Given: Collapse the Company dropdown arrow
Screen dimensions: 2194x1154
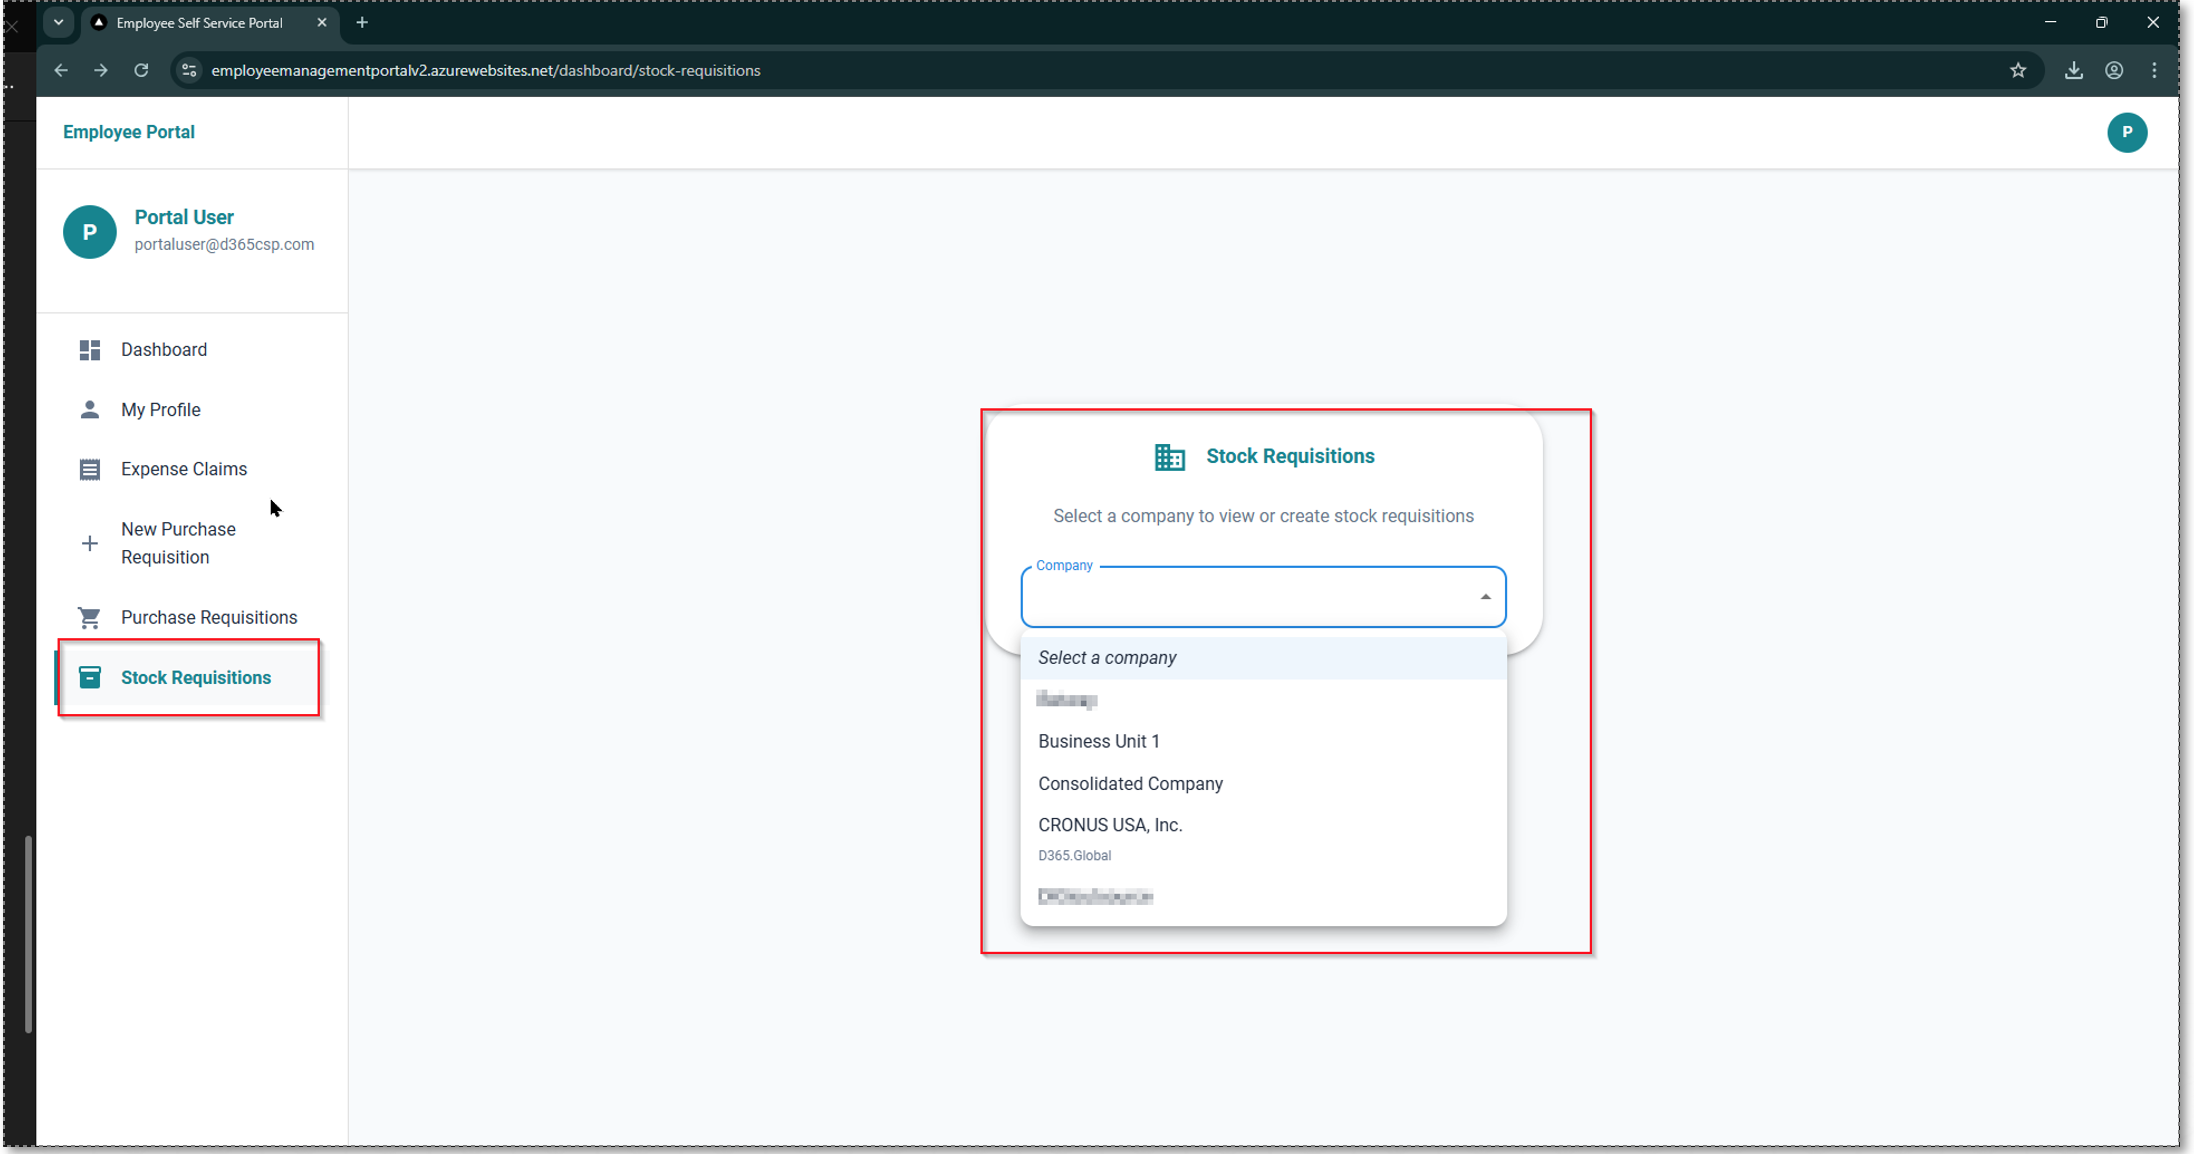Looking at the screenshot, I should click(1485, 597).
